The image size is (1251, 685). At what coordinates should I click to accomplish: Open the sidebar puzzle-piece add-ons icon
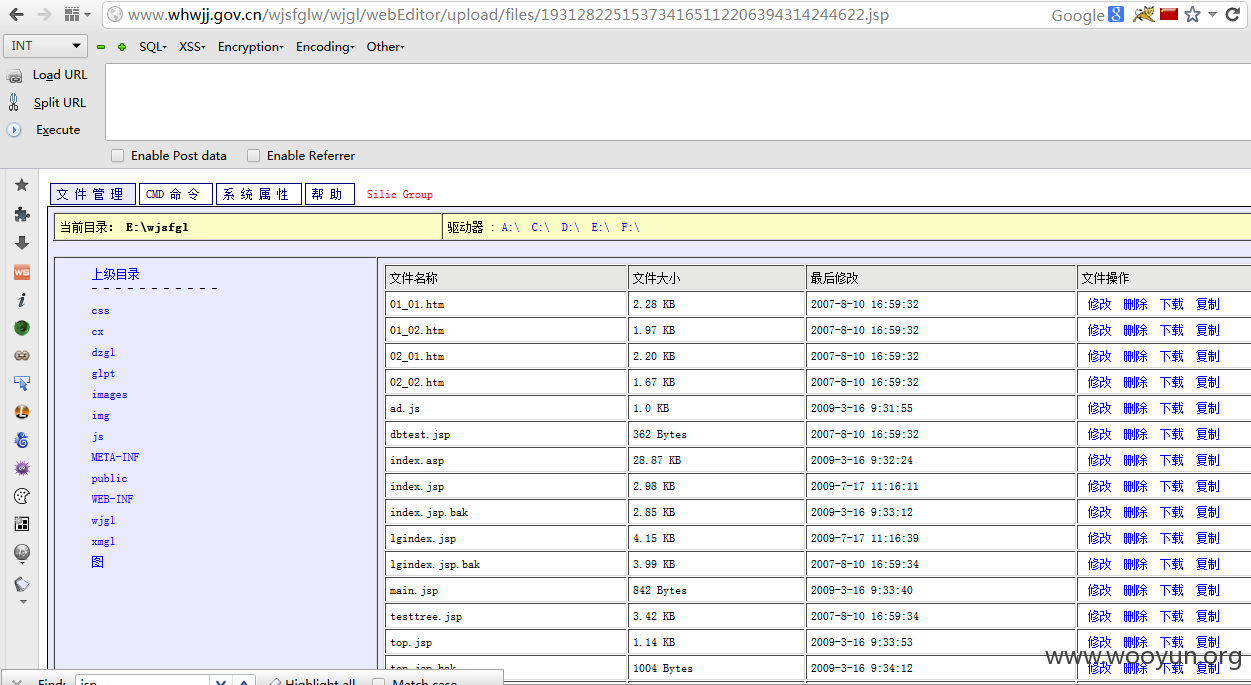(21, 214)
